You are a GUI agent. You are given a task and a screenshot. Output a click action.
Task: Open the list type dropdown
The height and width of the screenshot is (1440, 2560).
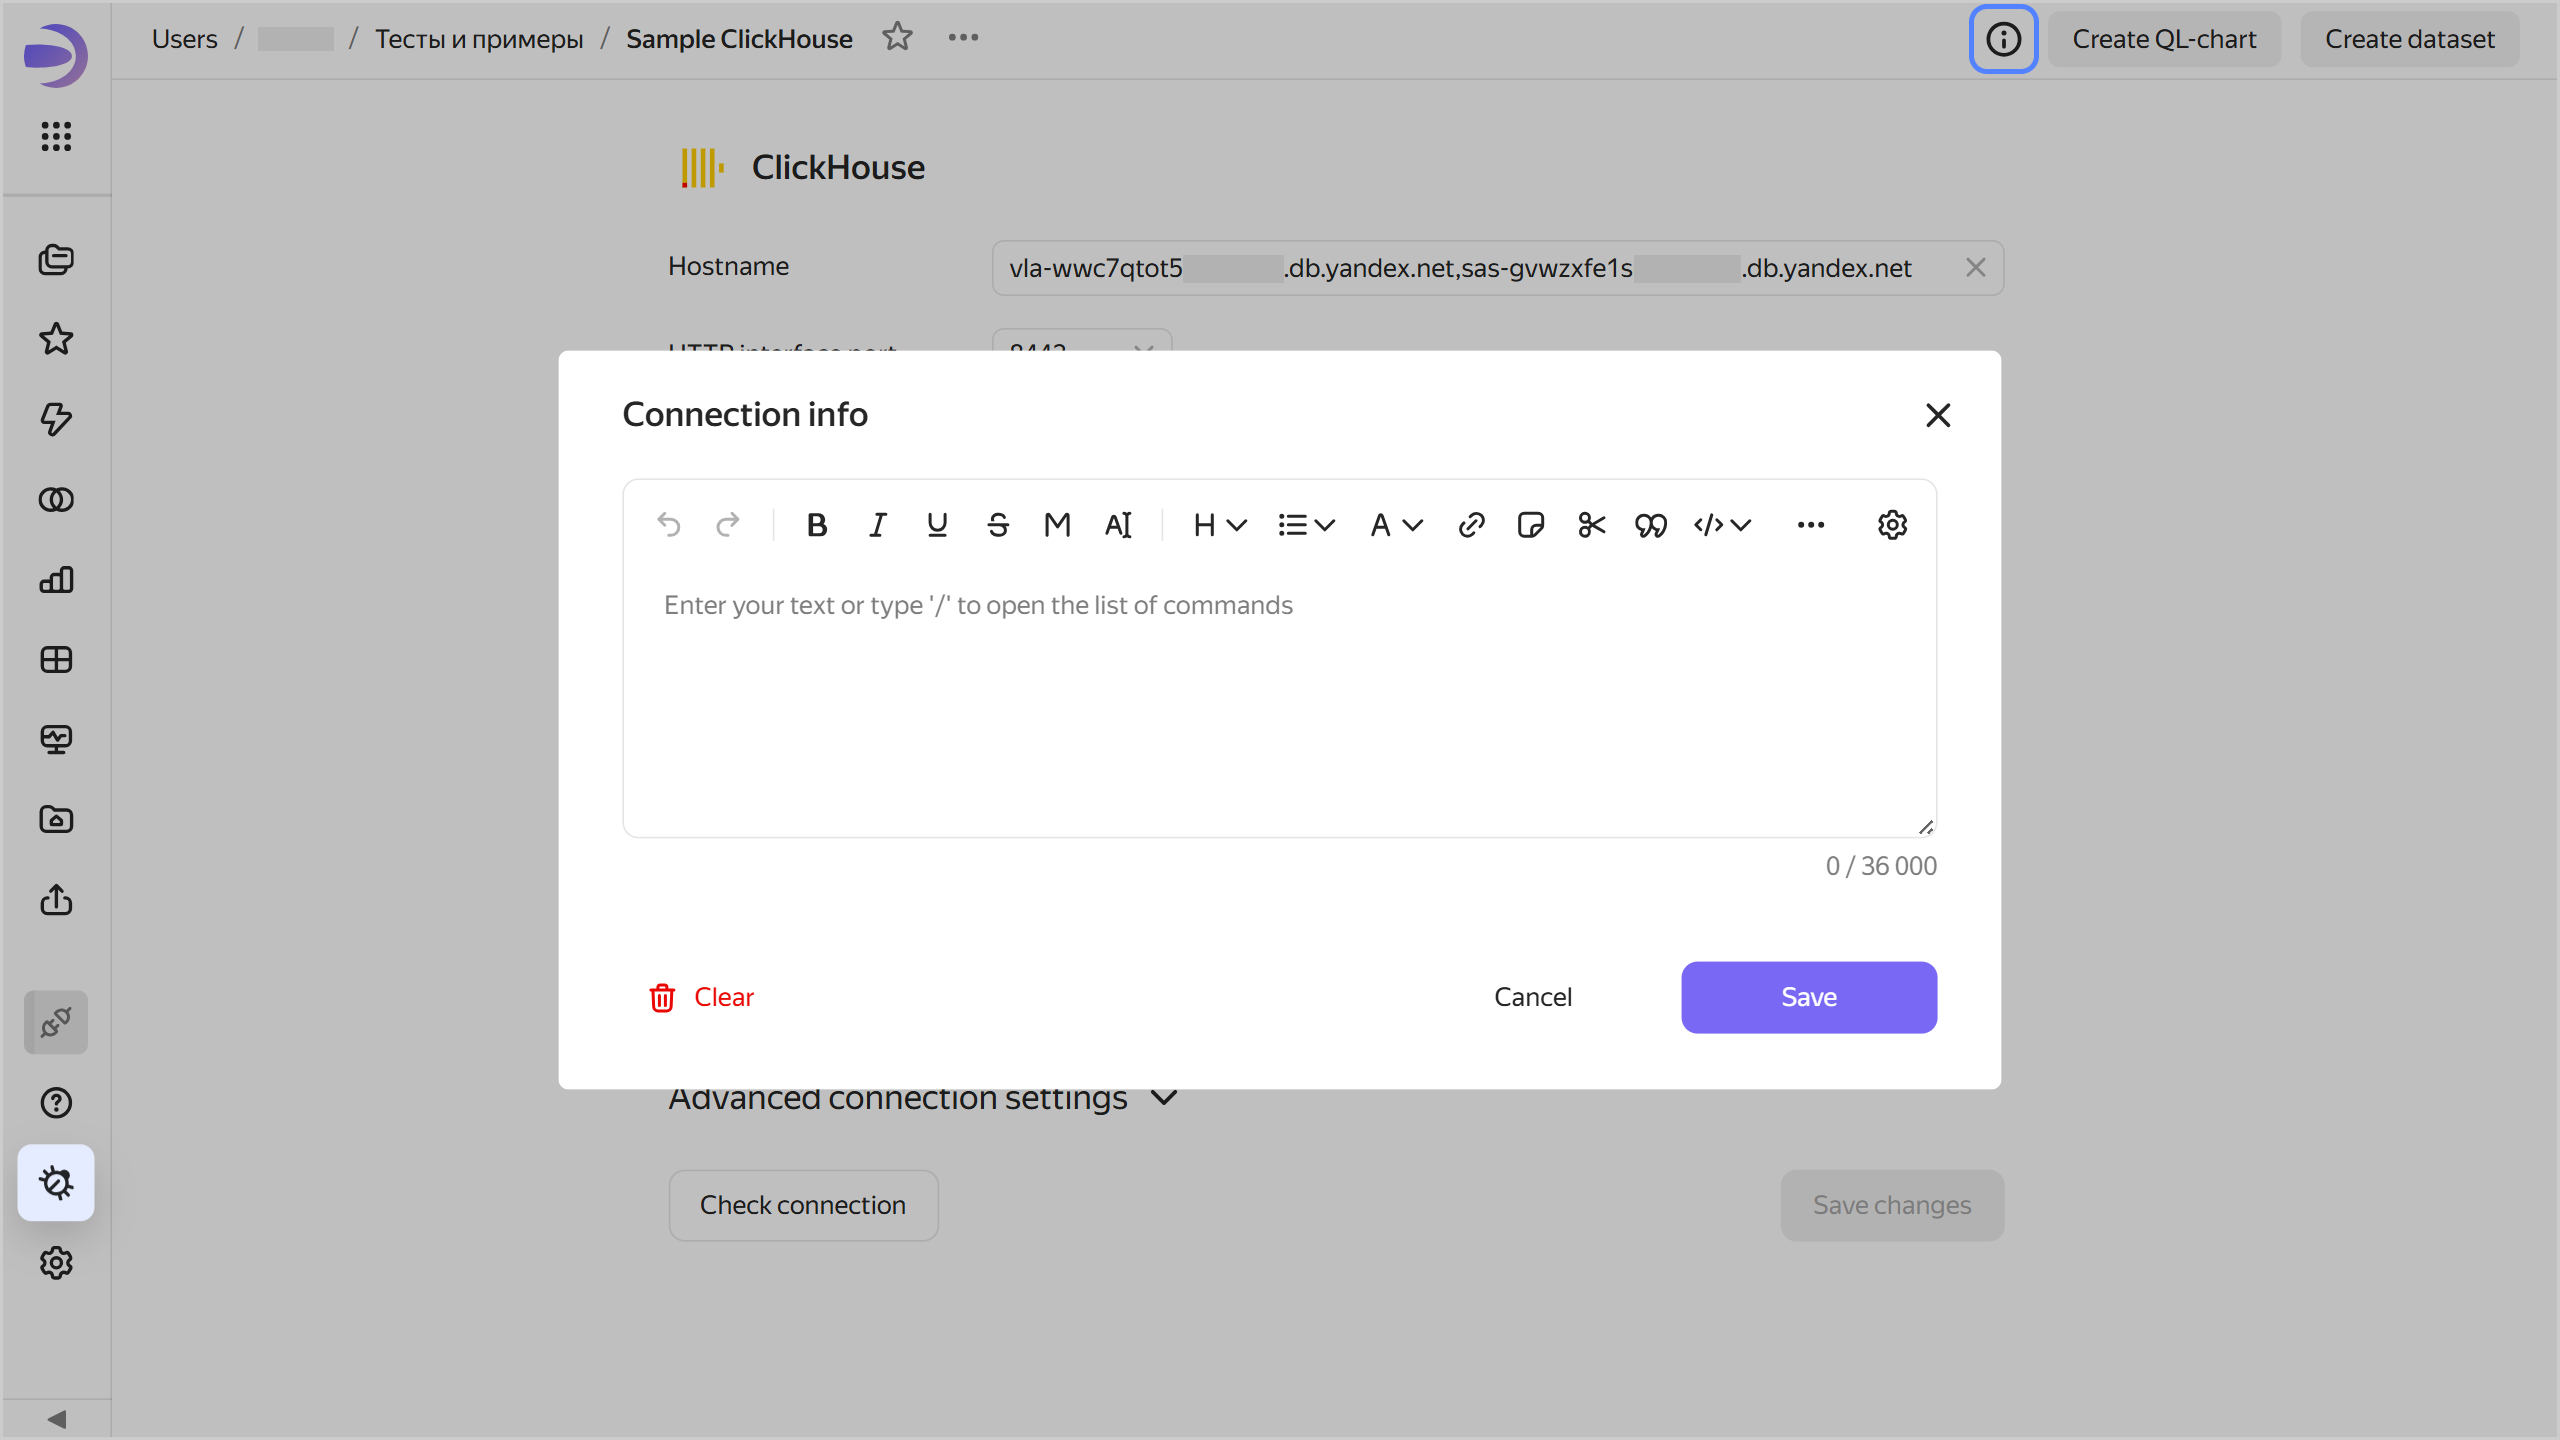coord(1306,525)
